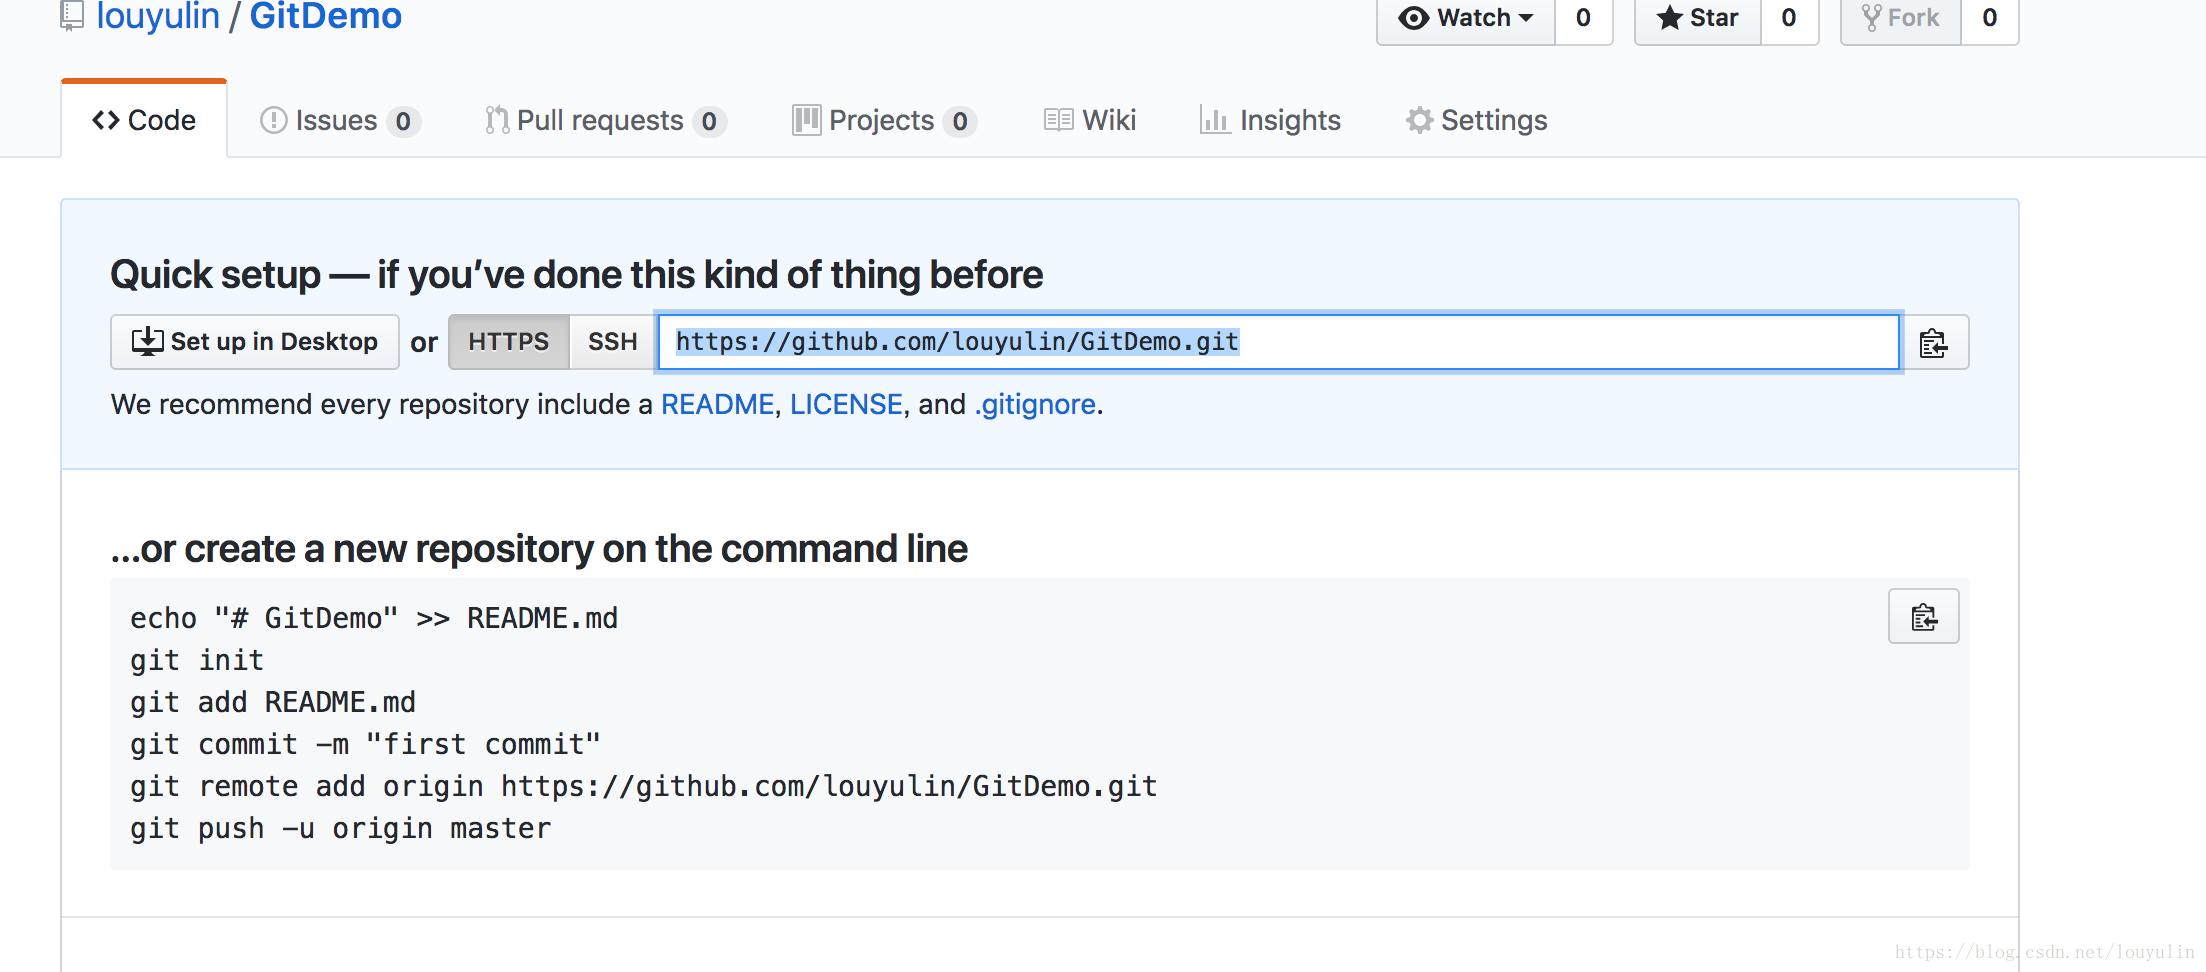Click the Projects count badge

(x=960, y=121)
